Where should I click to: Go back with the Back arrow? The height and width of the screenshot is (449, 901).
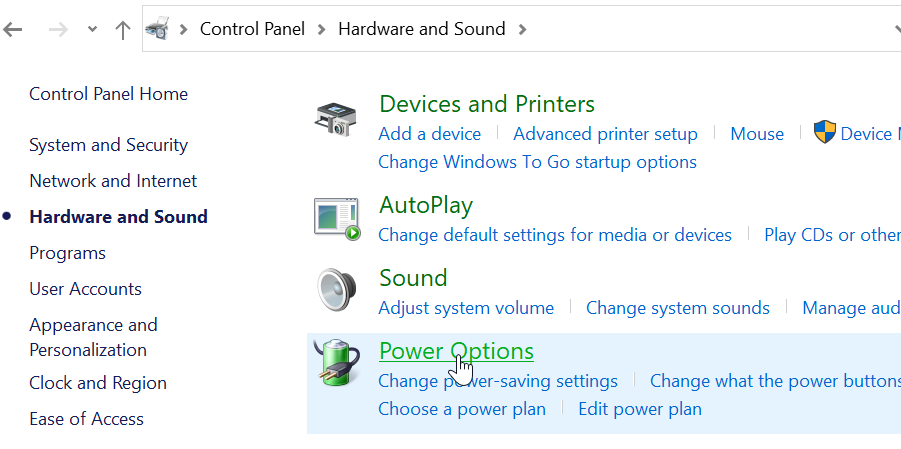[13, 29]
